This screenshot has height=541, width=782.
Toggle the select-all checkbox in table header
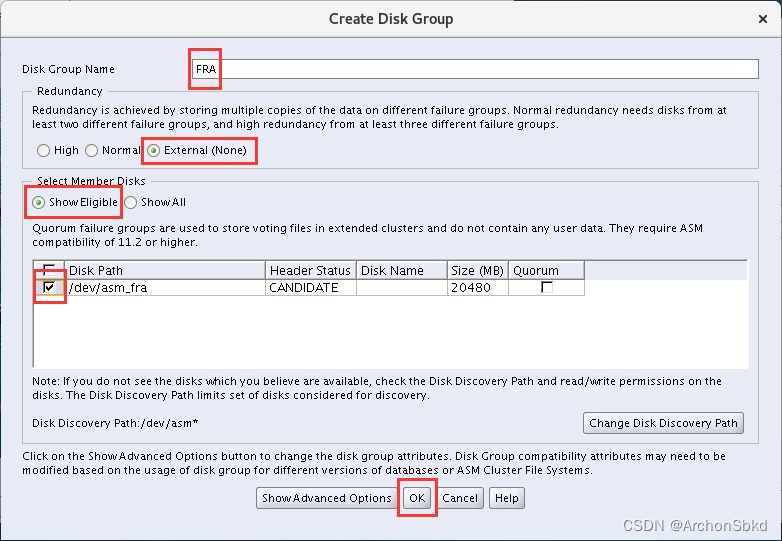(49, 270)
